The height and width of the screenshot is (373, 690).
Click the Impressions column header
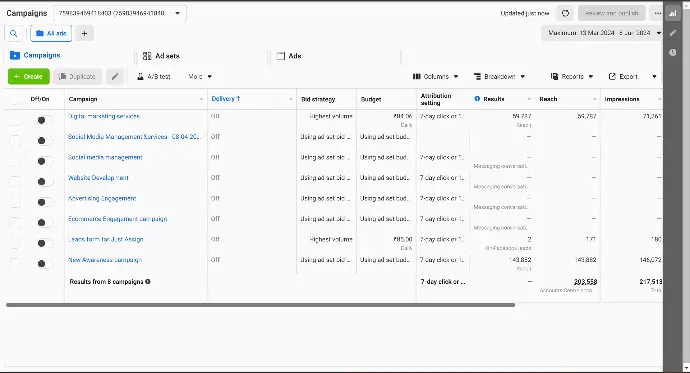621,99
